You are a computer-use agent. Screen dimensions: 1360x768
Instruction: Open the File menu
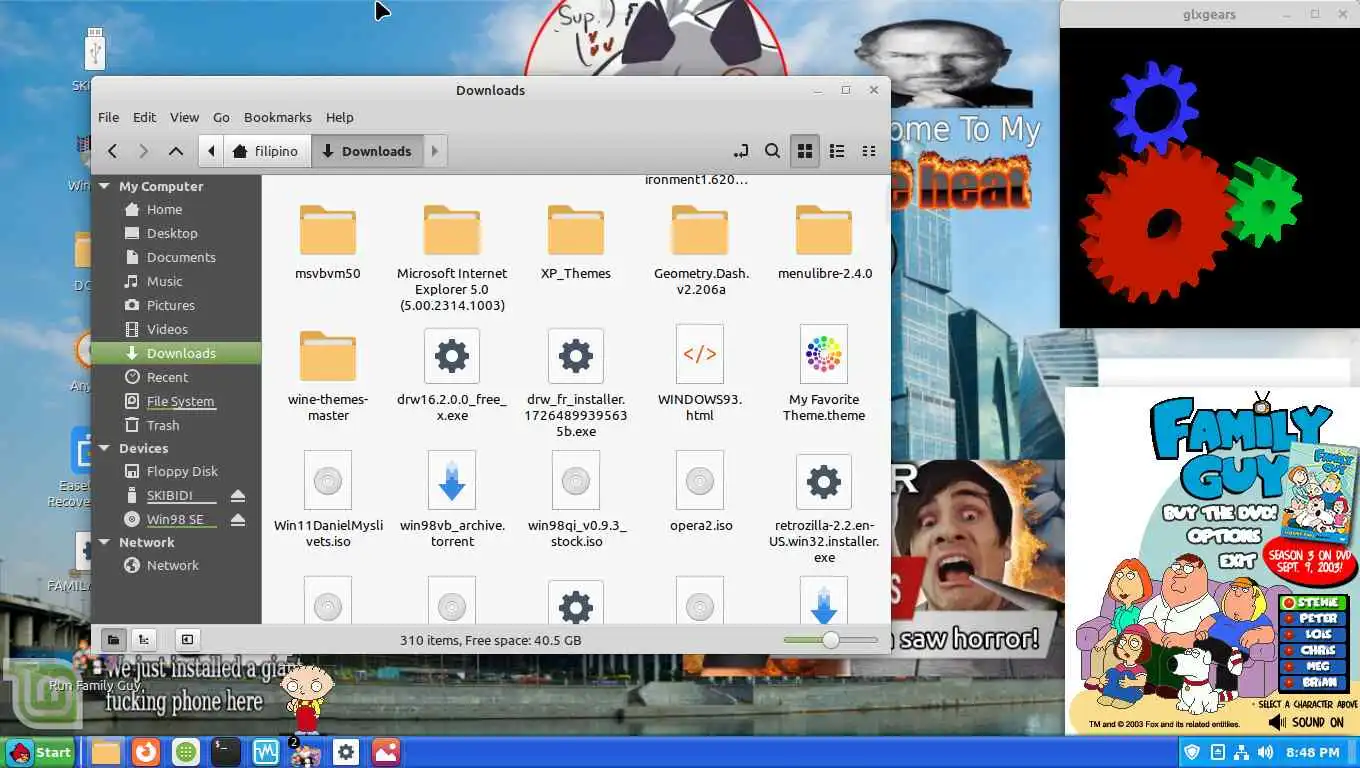tap(108, 117)
